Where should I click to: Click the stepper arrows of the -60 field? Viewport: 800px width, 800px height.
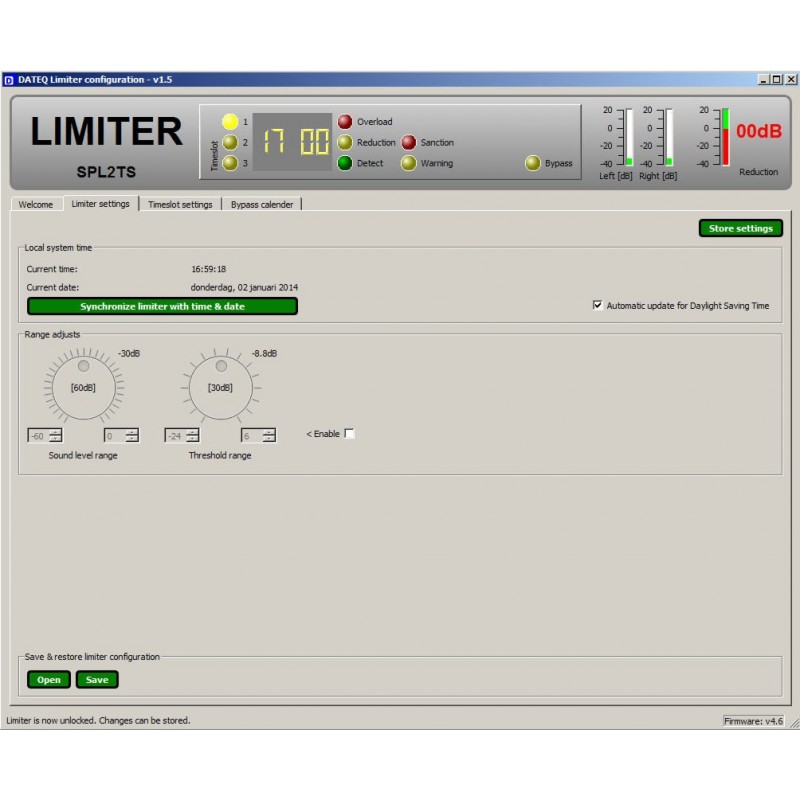[56, 436]
